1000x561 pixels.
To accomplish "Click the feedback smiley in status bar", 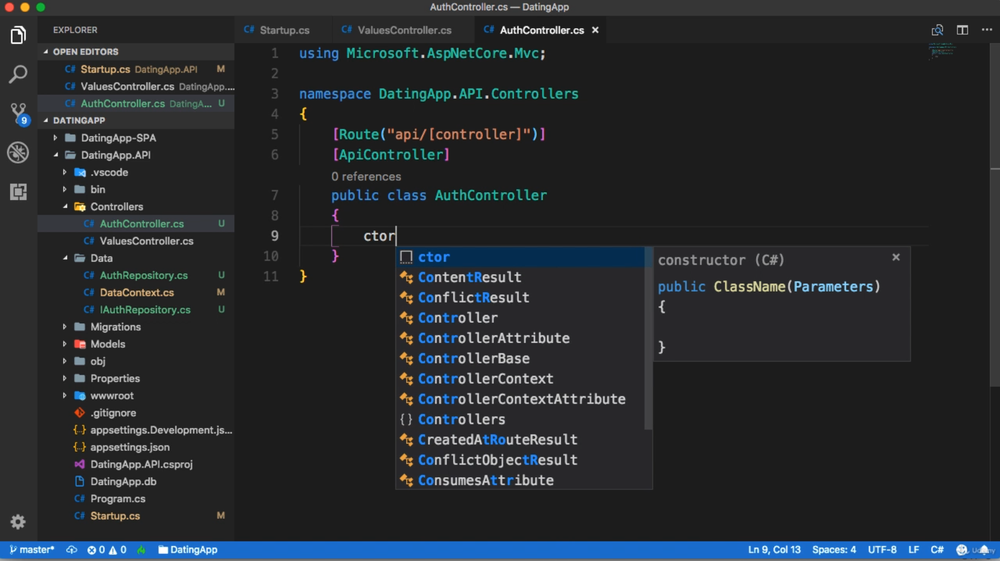I will [x=962, y=550].
